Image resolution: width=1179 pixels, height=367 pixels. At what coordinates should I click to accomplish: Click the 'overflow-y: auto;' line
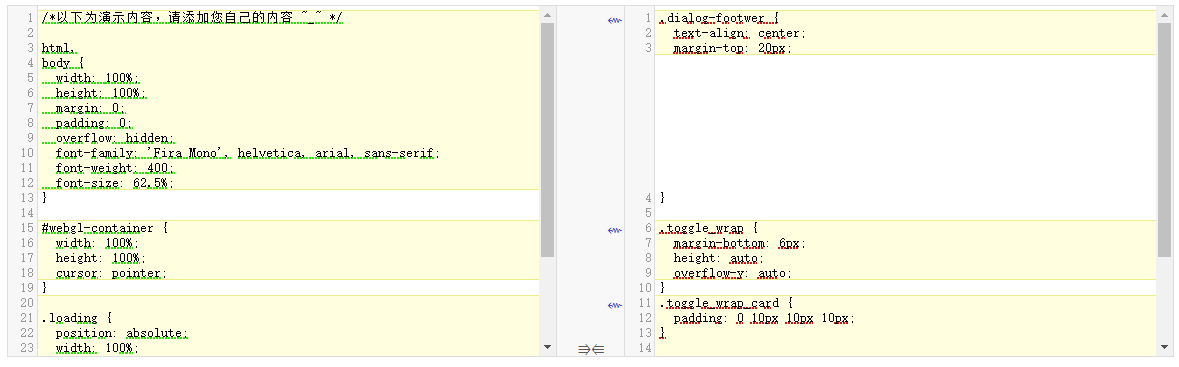(733, 273)
